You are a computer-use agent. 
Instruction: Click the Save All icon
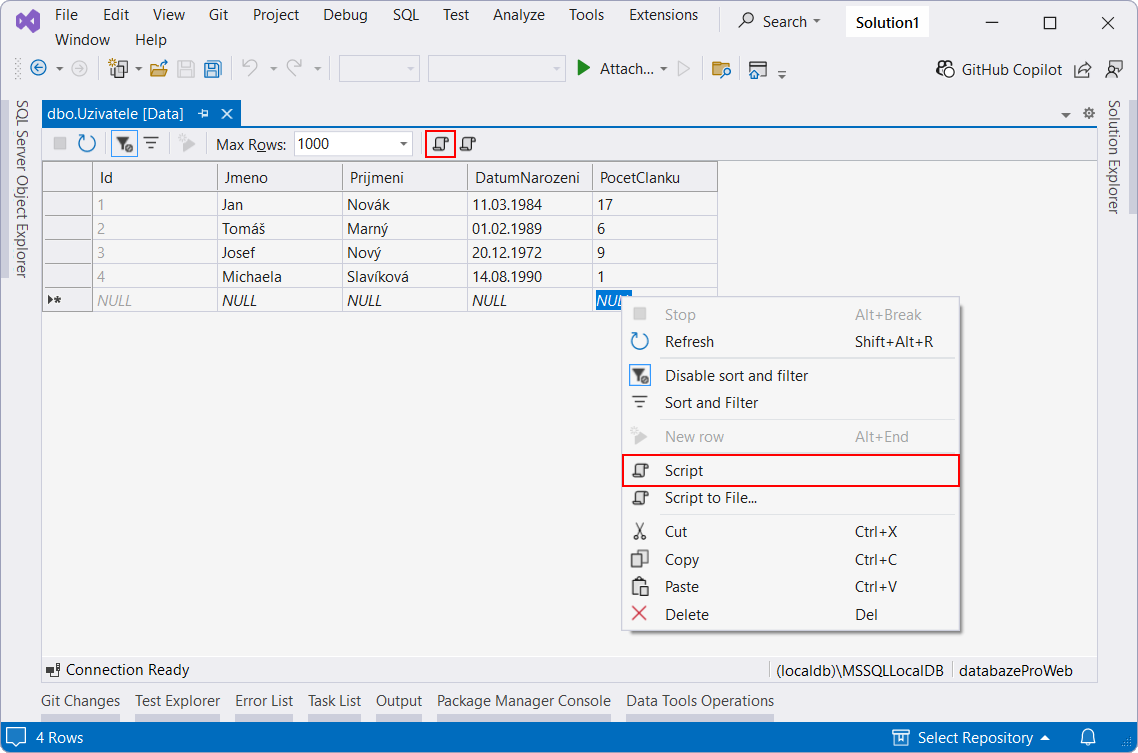coord(212,68)
